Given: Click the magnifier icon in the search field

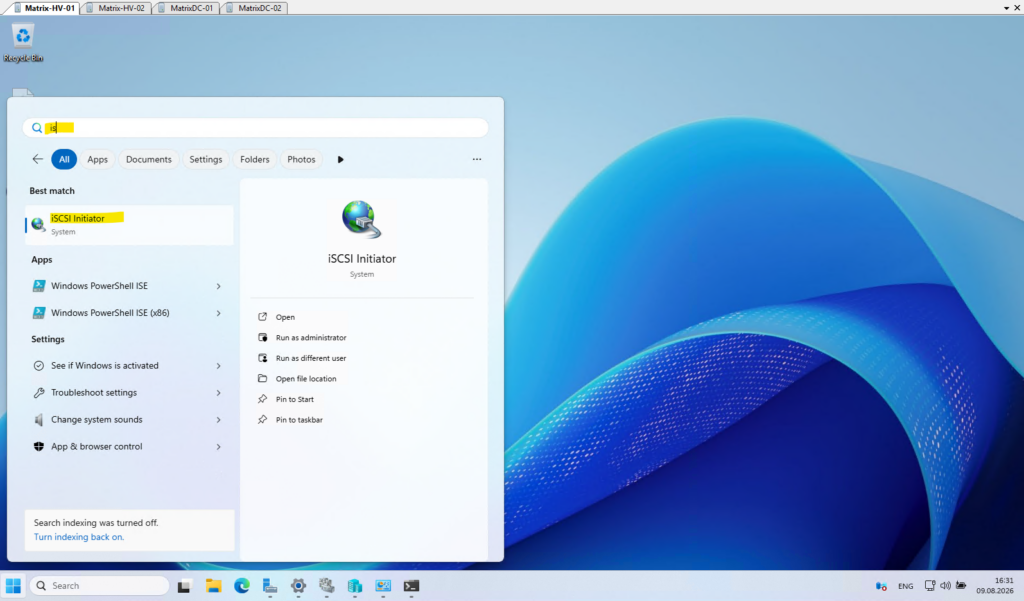Looking at the screenshot, I should tap(37, 128).
